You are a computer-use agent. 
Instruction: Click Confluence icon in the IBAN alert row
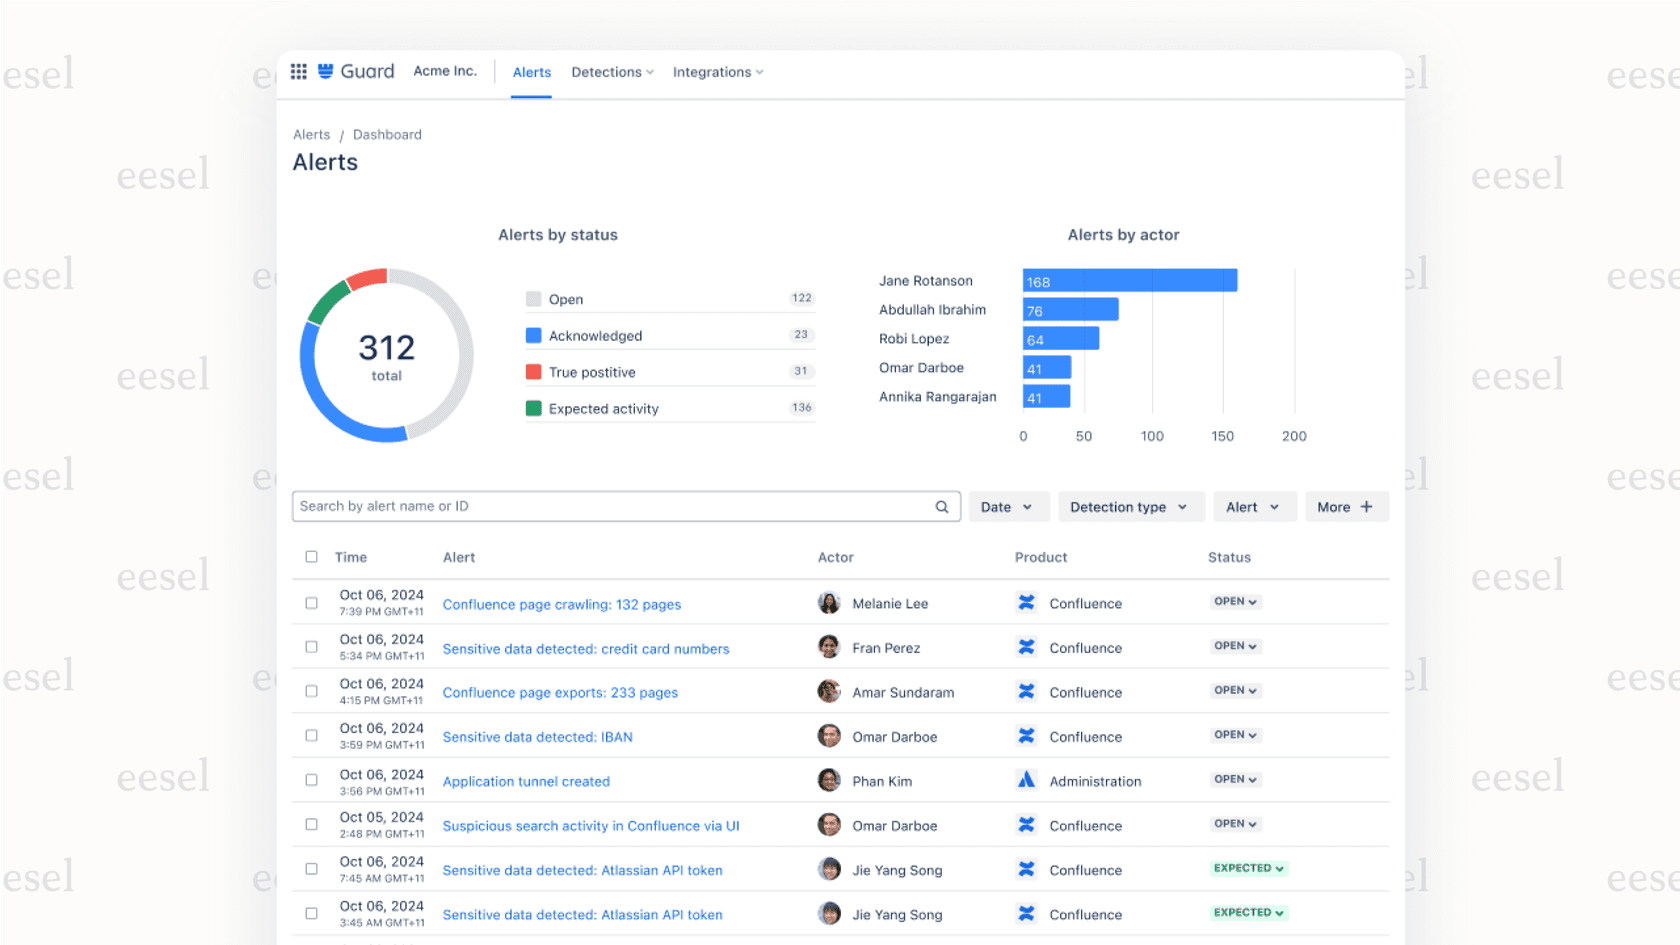click(1026, 736)
